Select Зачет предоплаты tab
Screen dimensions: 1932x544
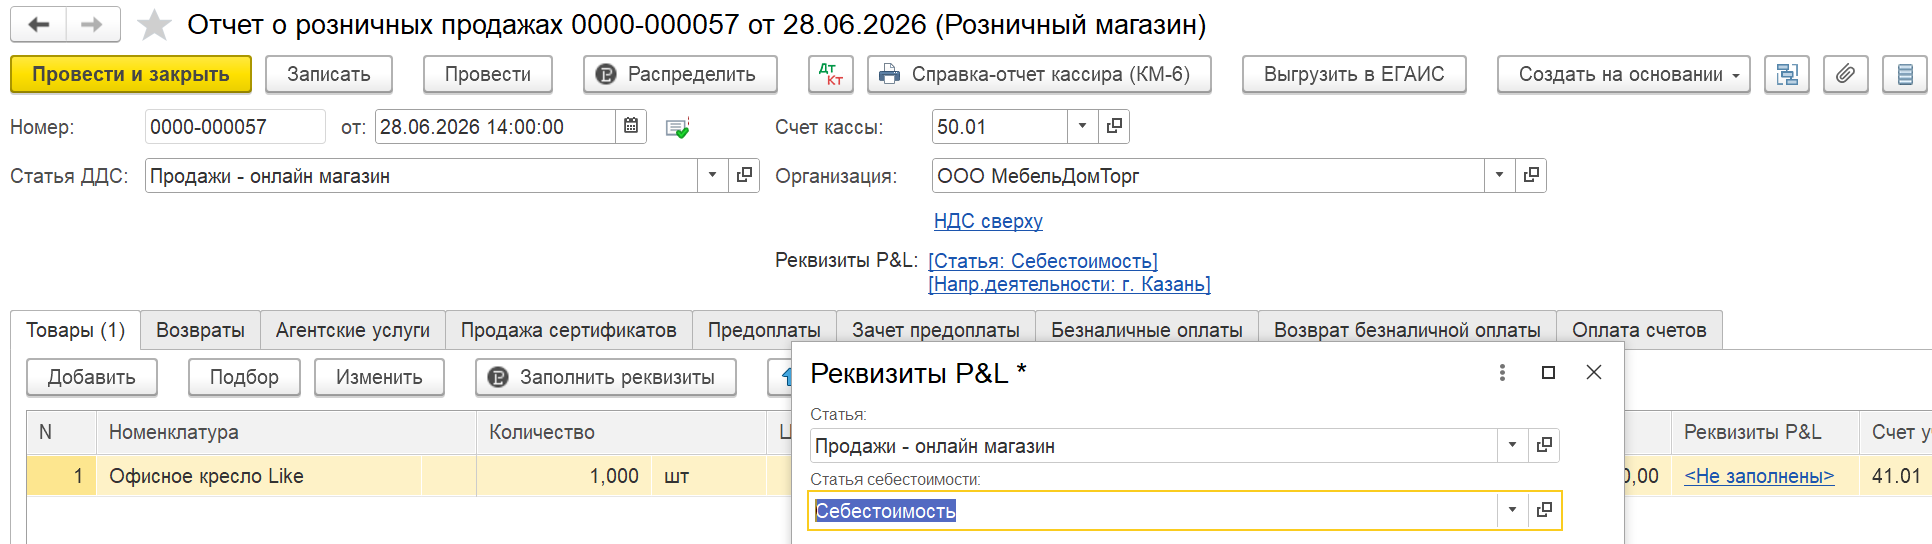tap(936, 330)
